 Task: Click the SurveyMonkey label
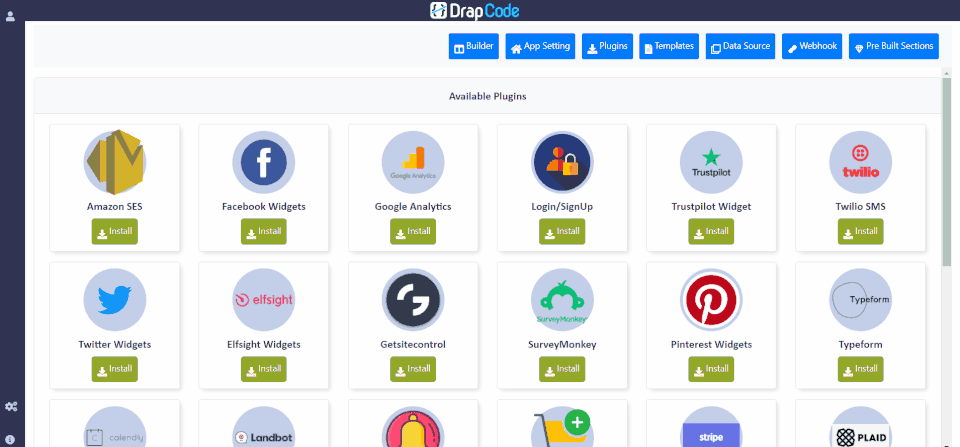coord(562,344)
